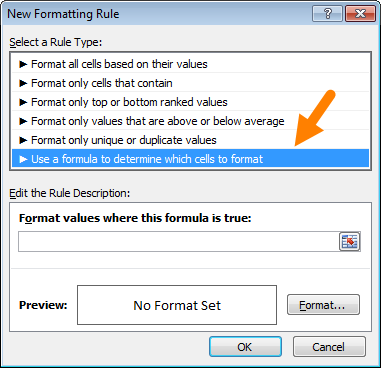Screen dimensions: 381x368
Task: Click arrow beside Format all cells based on values
Action: click(x=23, y=64)
